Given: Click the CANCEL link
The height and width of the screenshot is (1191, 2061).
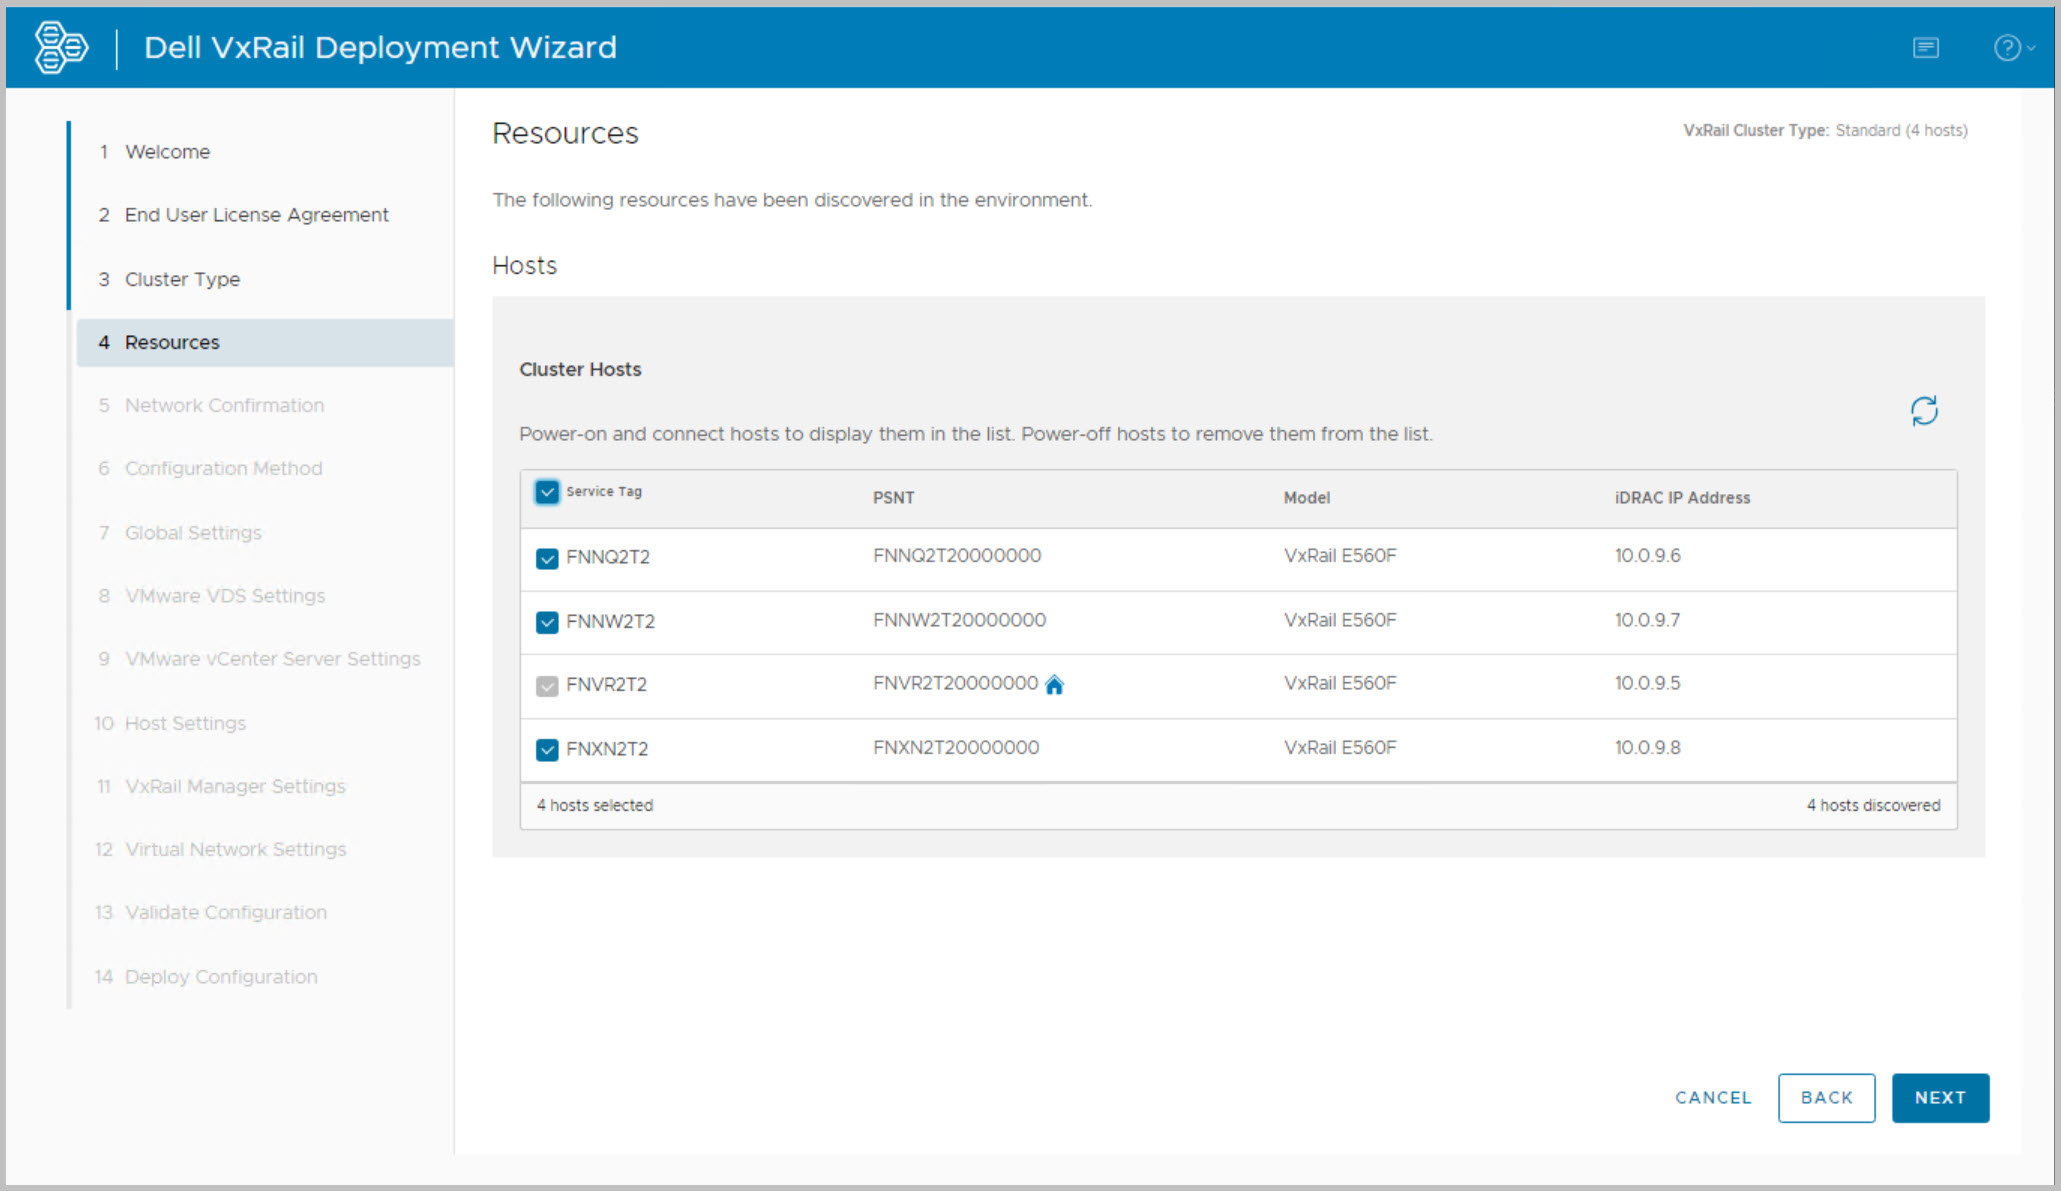Looking at the screenshot, I should 1712,1098.
